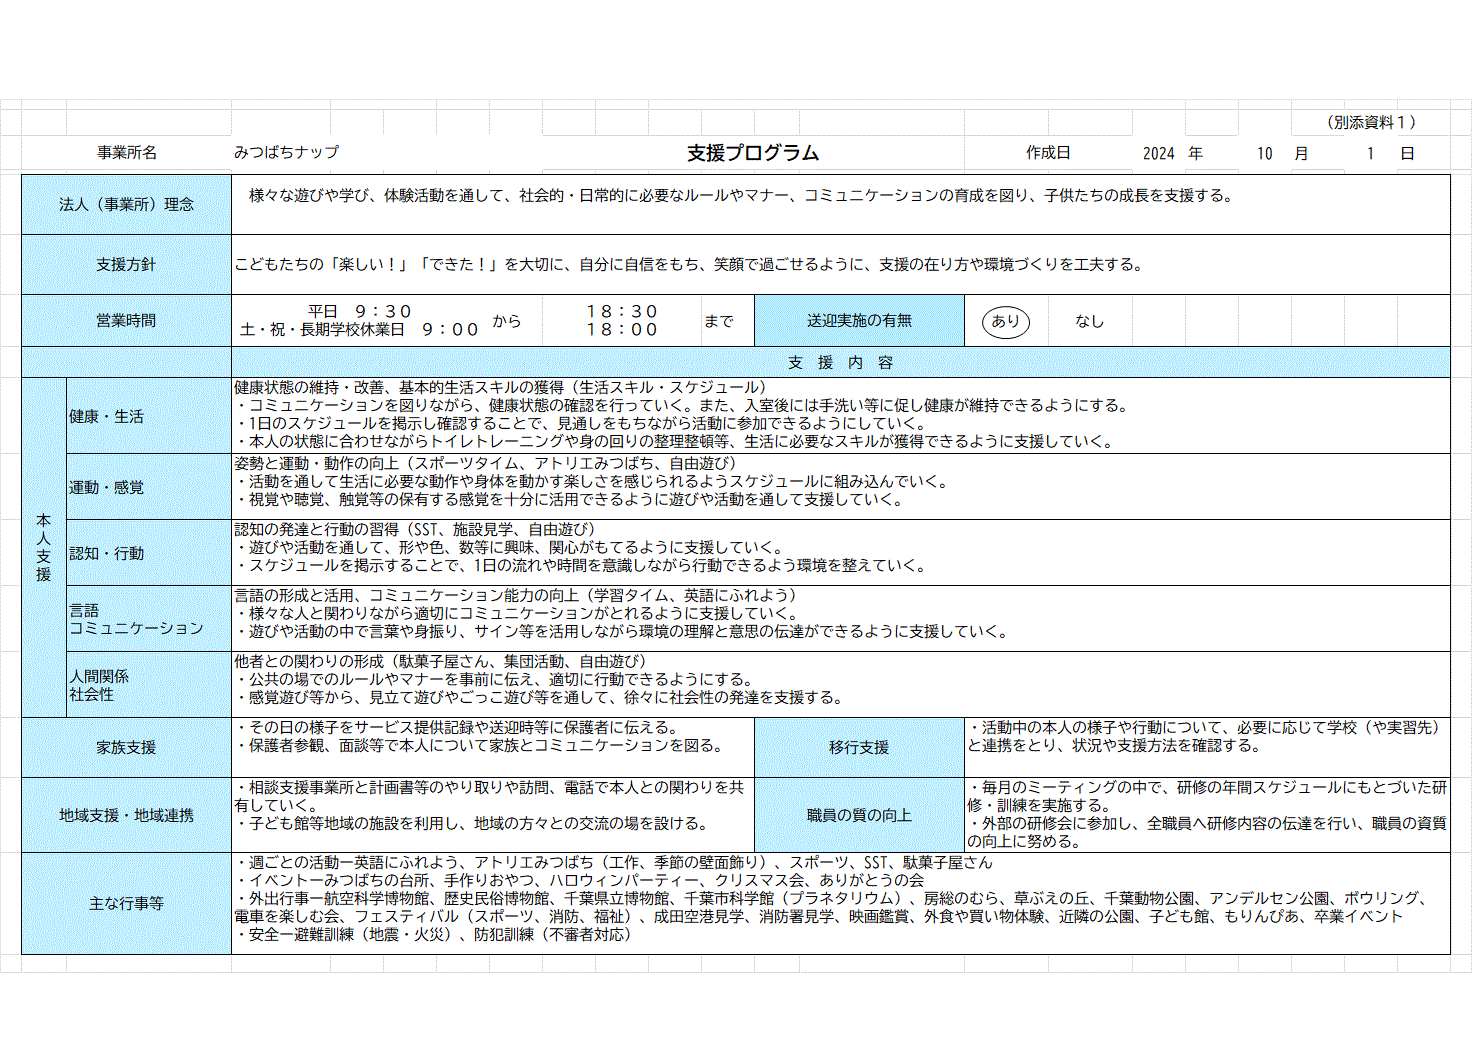Click the 営業時間 header cell
Screen dimensions: 1475x1055
[x=126, y=321]
